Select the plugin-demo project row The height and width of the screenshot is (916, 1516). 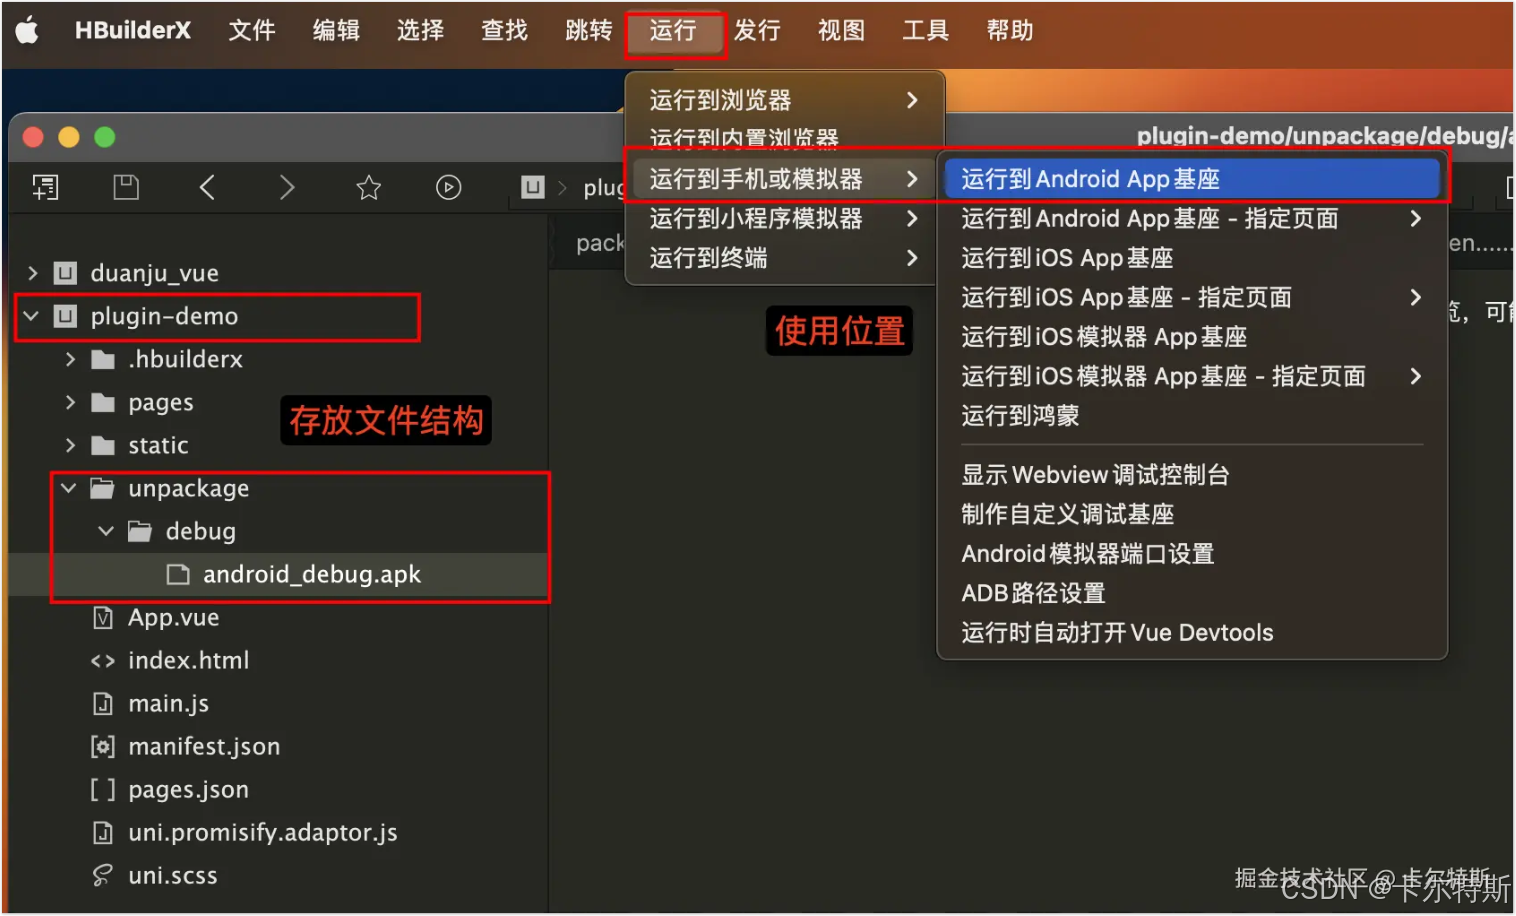[x=278, y=316]
